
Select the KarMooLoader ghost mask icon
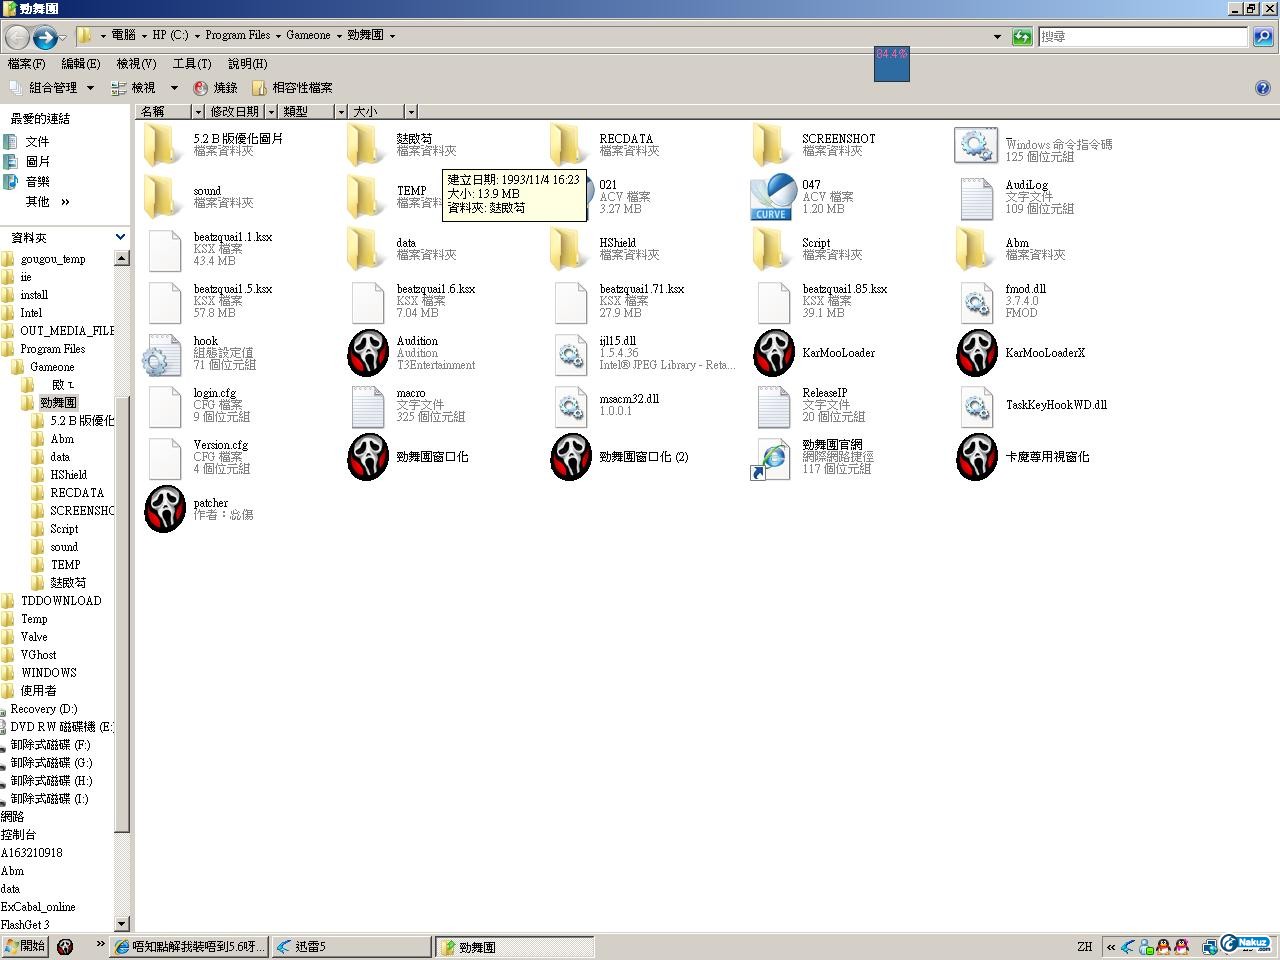[x=774, y=353]
